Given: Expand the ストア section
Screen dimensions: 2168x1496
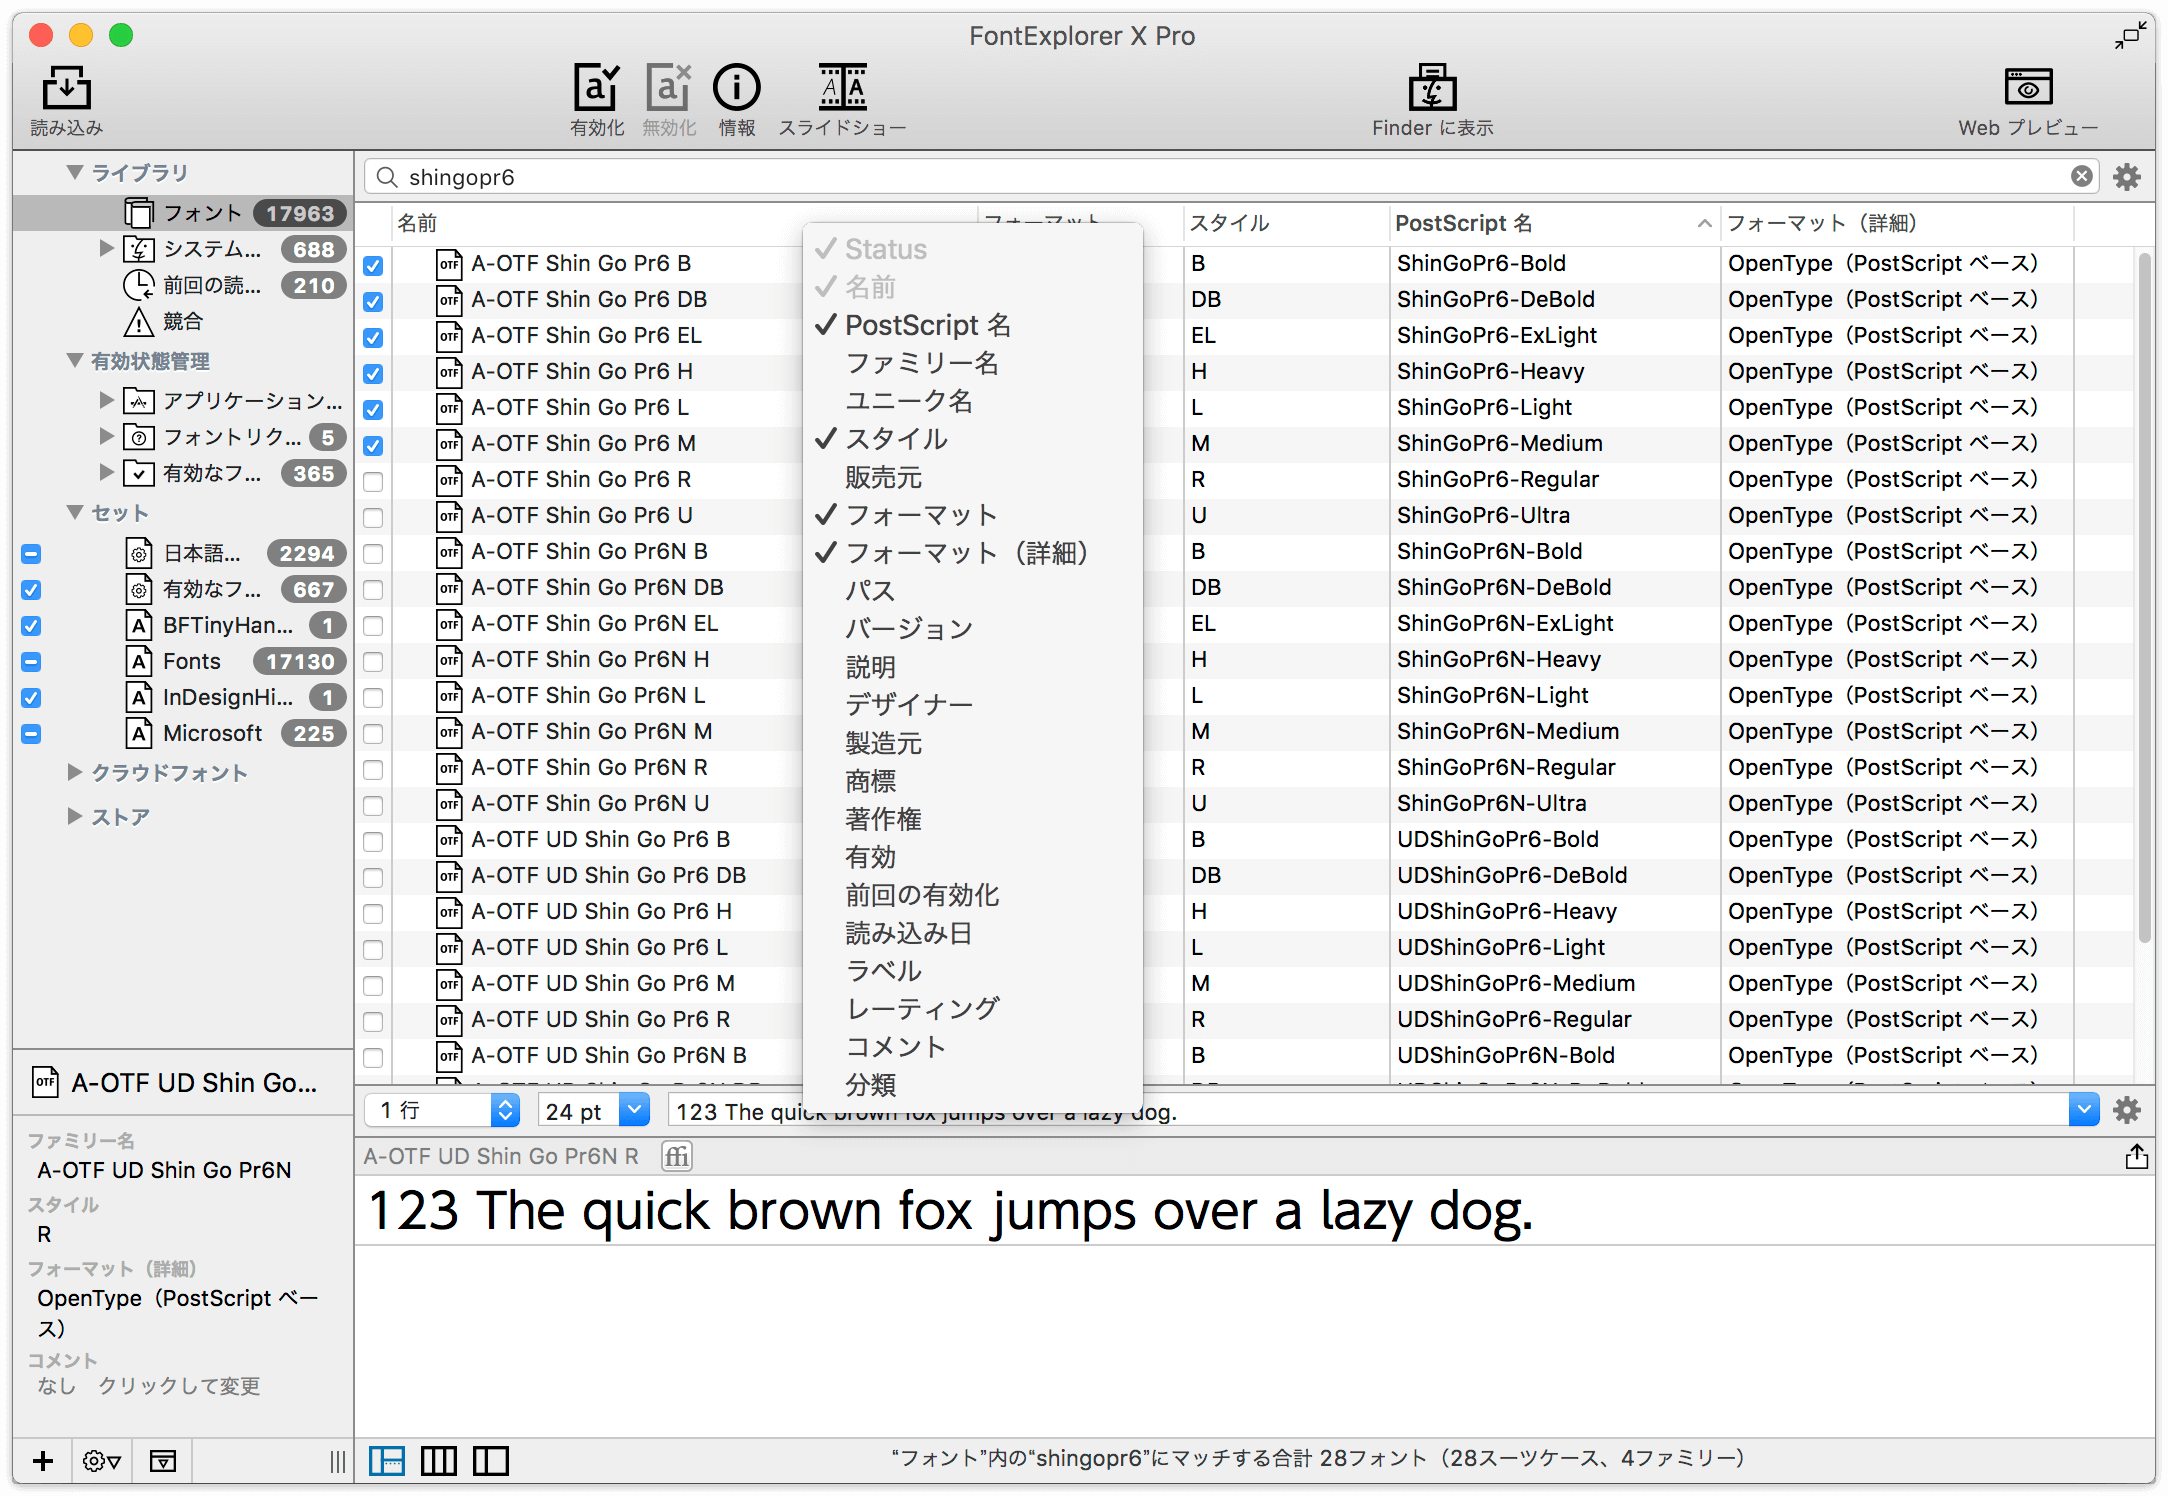Looking at the screenshot, I should tap(74, 816).
